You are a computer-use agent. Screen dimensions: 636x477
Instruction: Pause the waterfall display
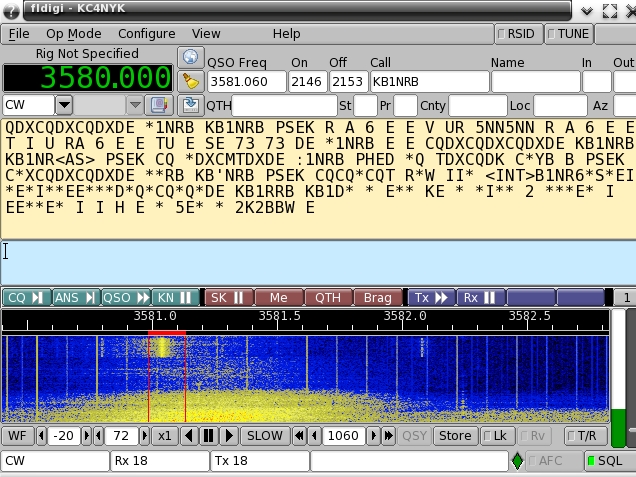tap(209, 436)
